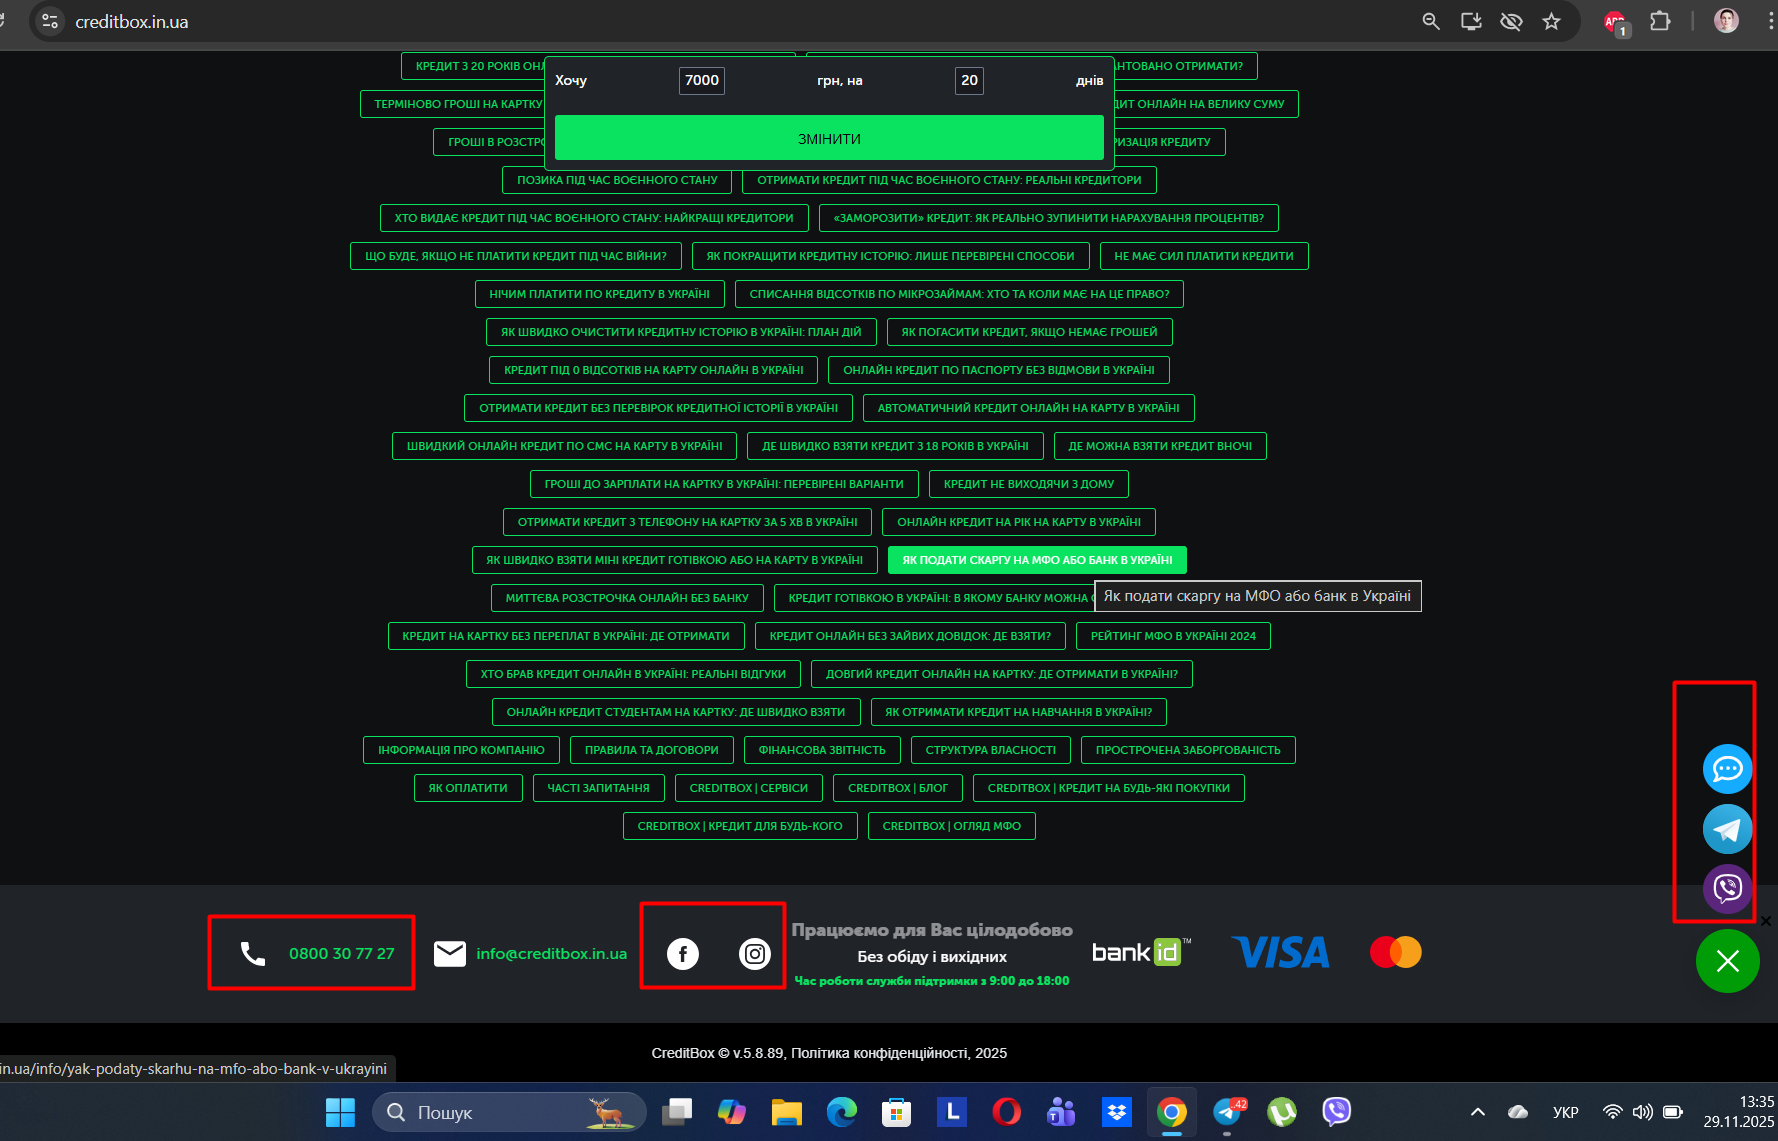Click the crossed-eye tracking protection icon
Viewport: 1778px width, 1141px height.
tap(1511, 21)
